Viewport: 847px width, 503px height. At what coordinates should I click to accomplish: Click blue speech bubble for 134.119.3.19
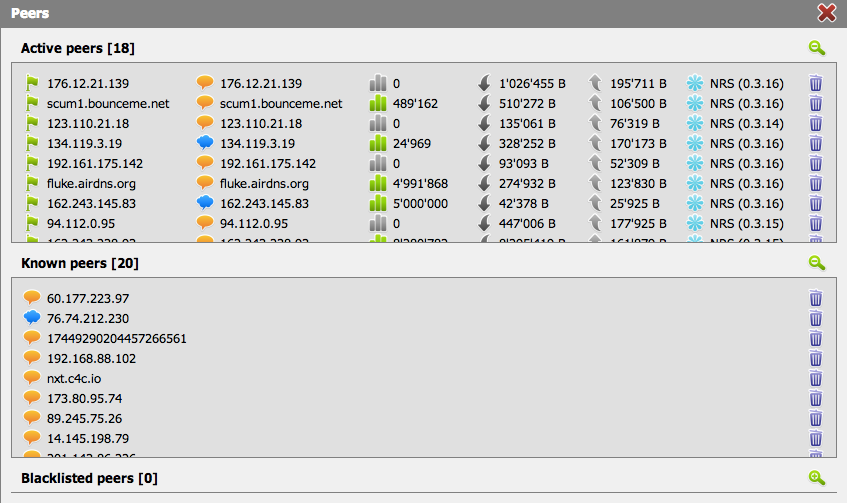point(205,143)
